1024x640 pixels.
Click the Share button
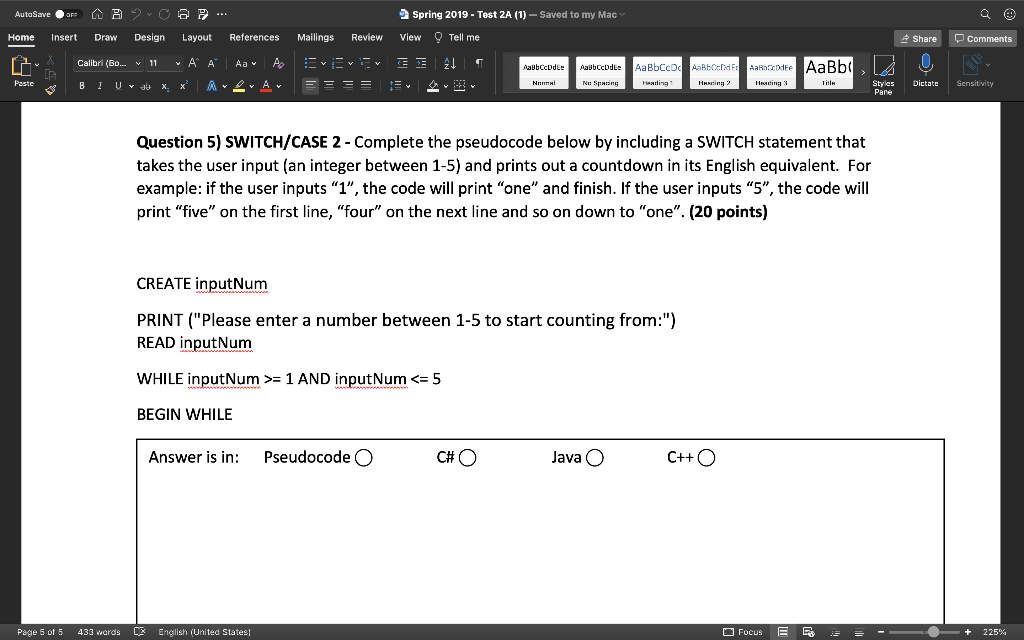pos(917,37)
